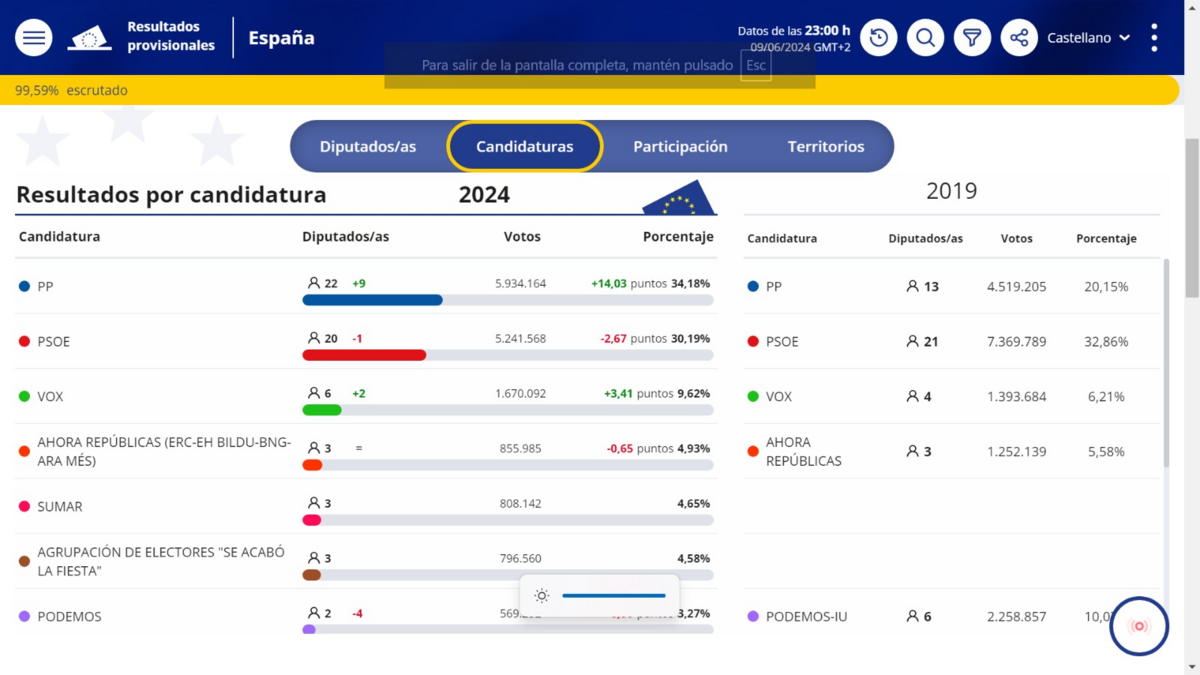Click the PODEMOS-IU seats person icon

point(912,616)
